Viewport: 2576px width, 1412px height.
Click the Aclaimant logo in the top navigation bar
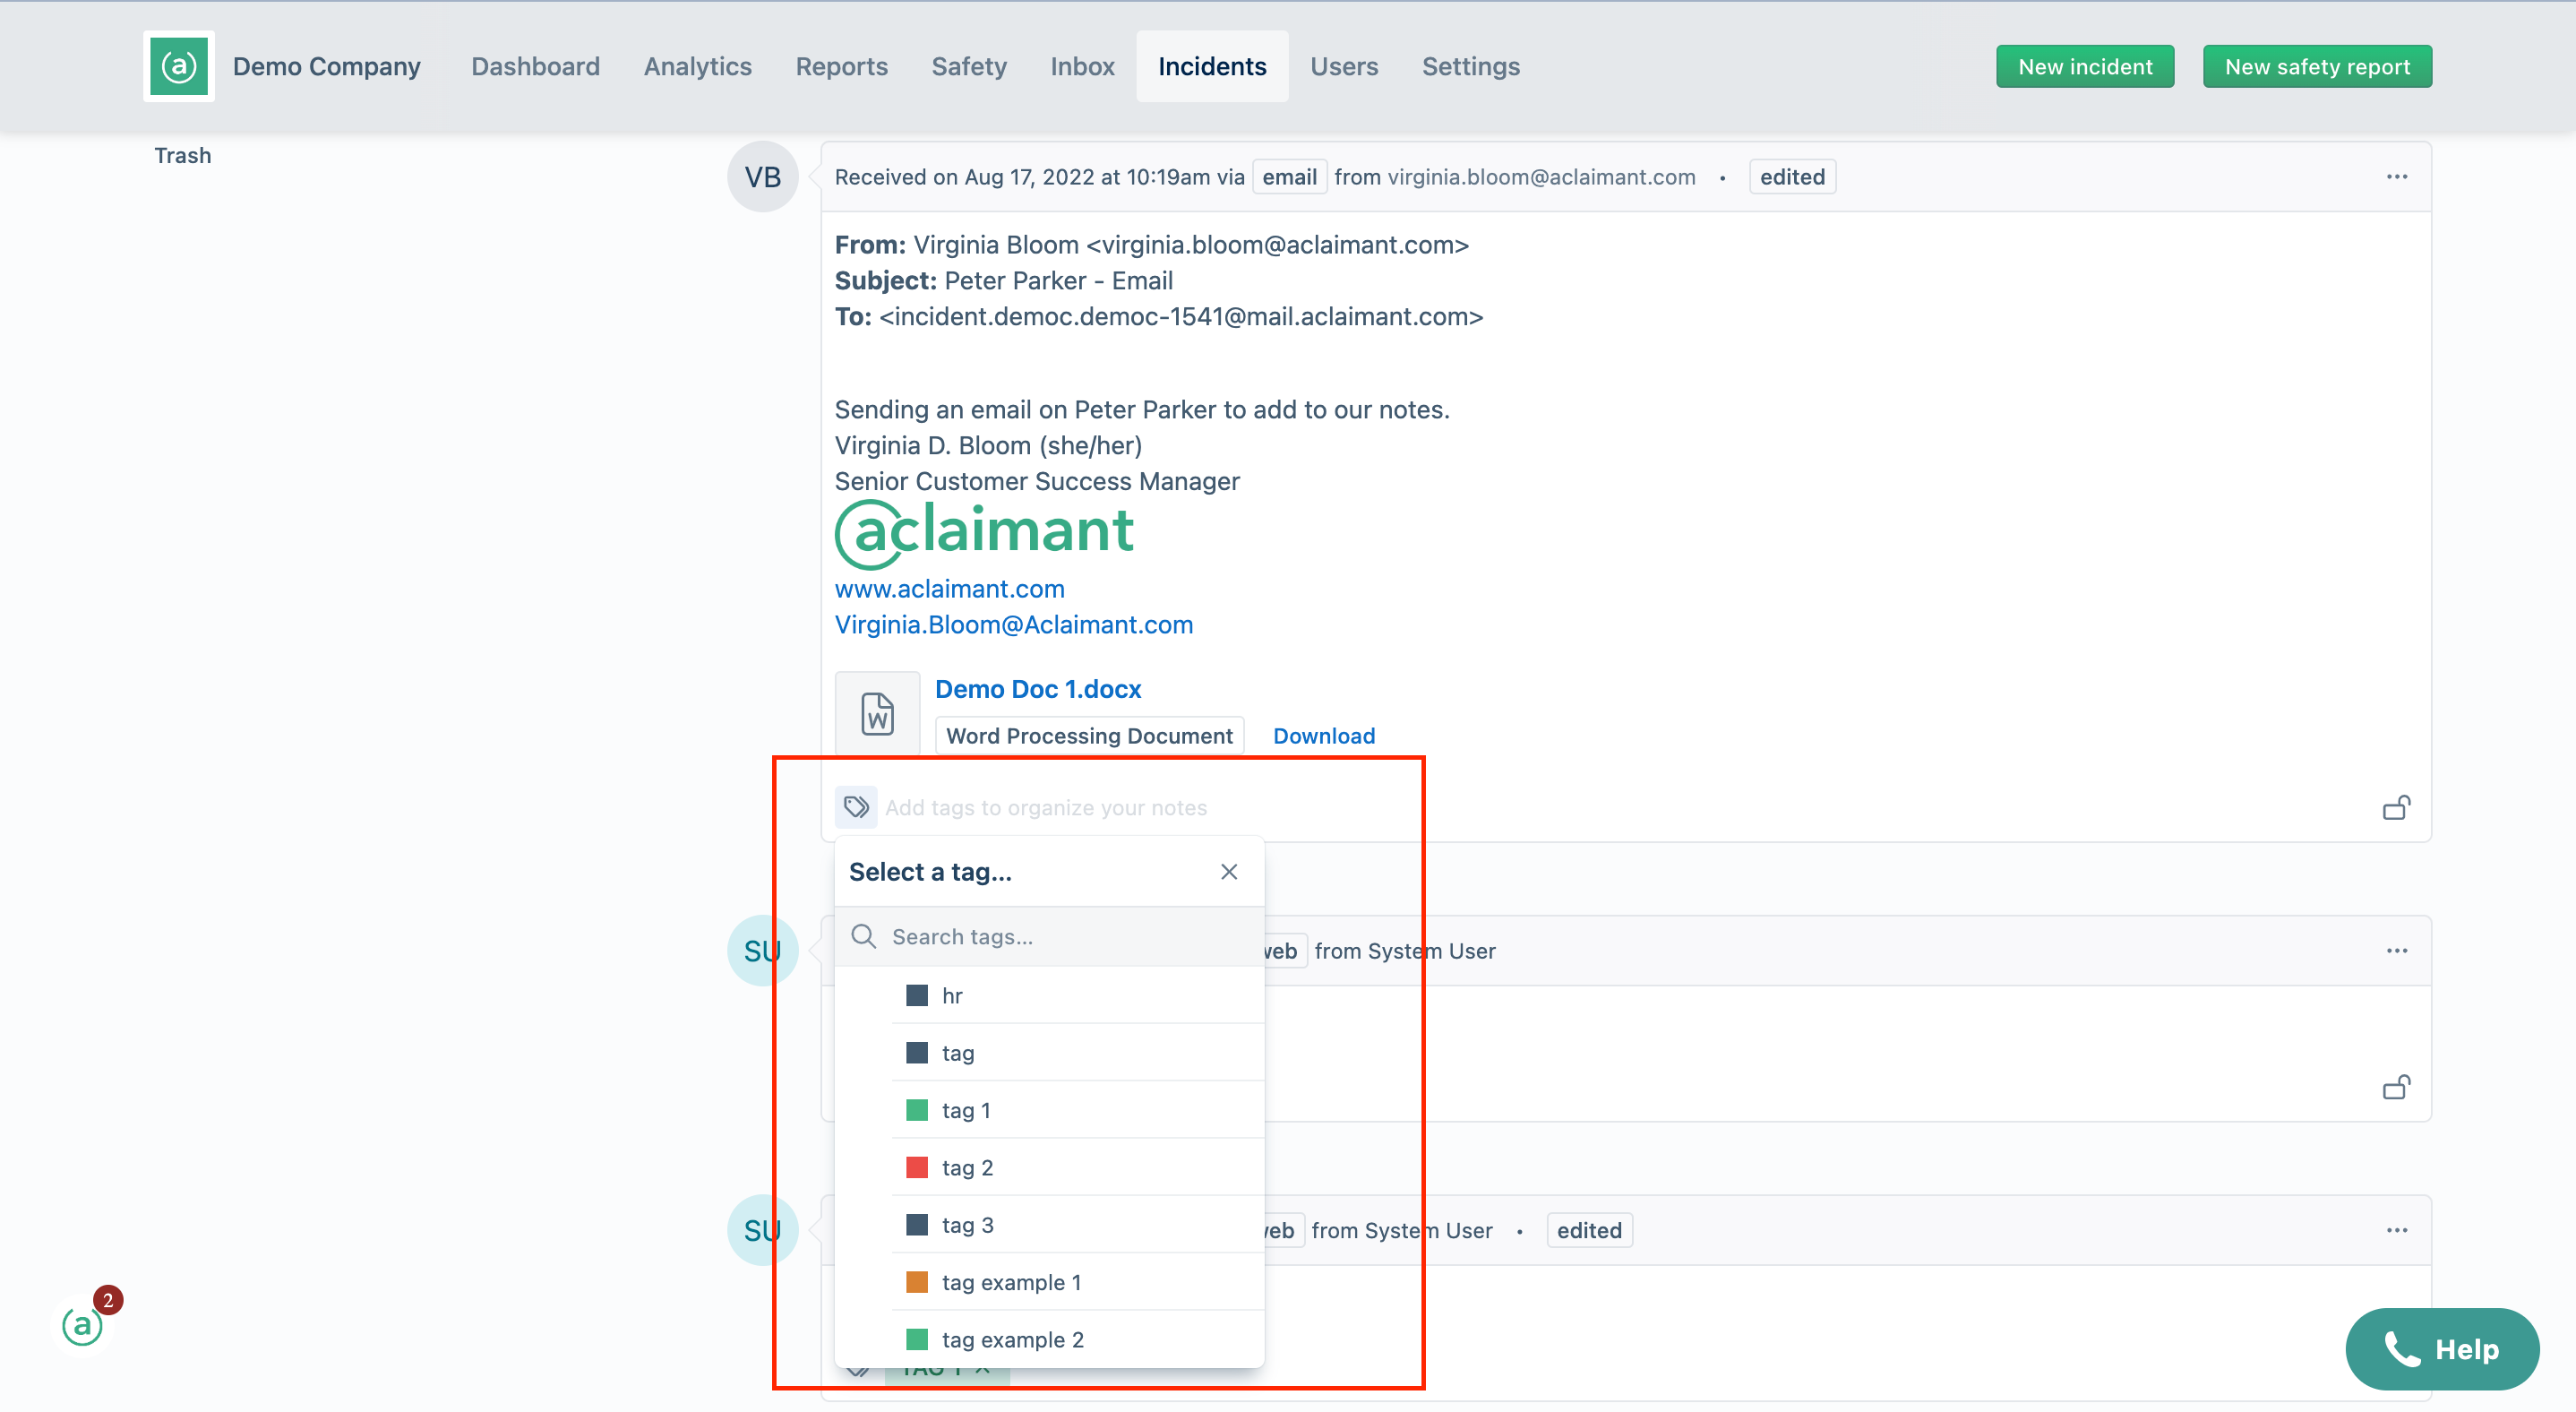(179, 66)
